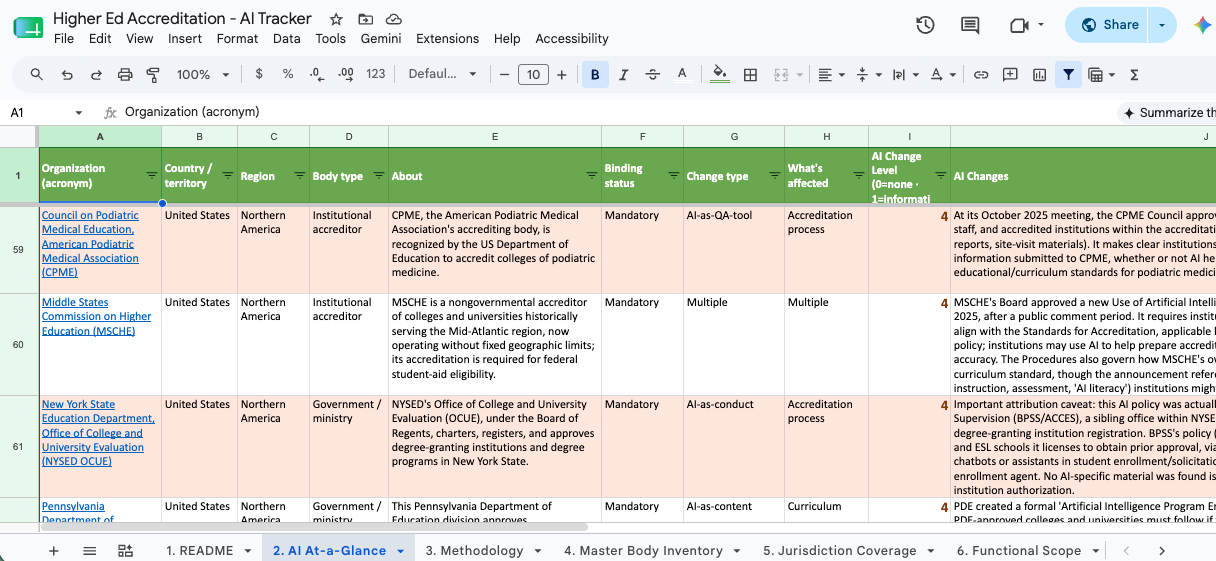Star this document
1216x561 pixels.
(336, 19)
